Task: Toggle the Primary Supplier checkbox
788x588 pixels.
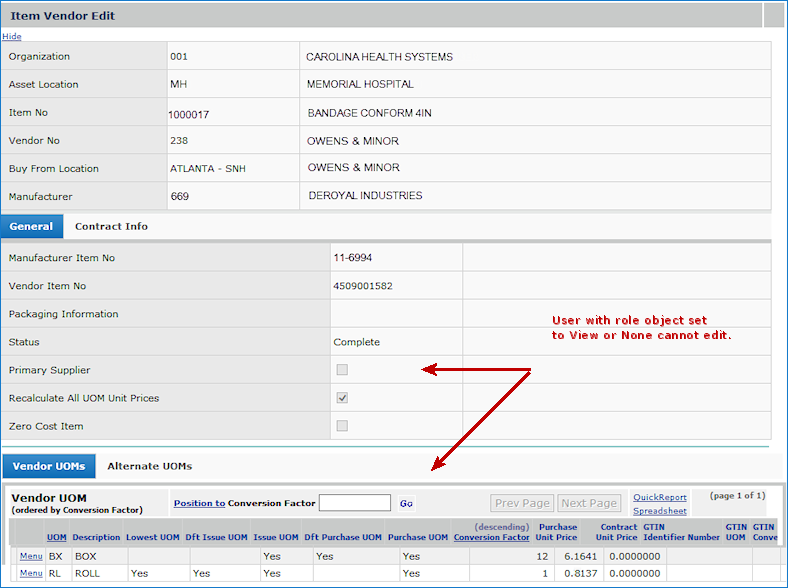Action: pyautogui.click(x=342, y=370)
